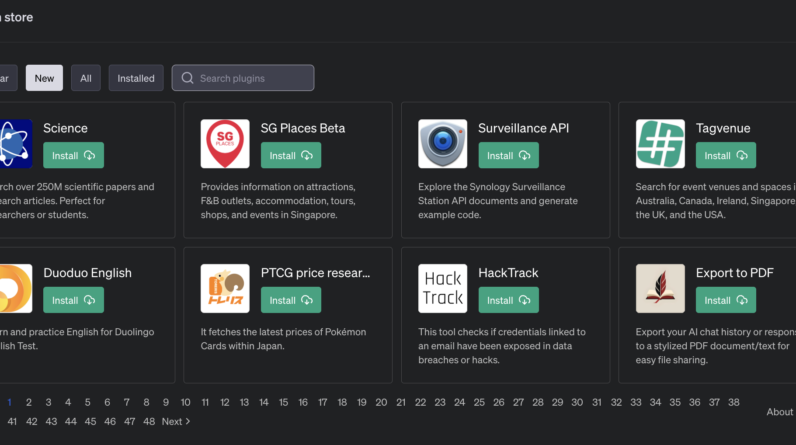Go to page 26
This screenshot has height=445, width=796.
pyautogui.click(x=499, y=402)
